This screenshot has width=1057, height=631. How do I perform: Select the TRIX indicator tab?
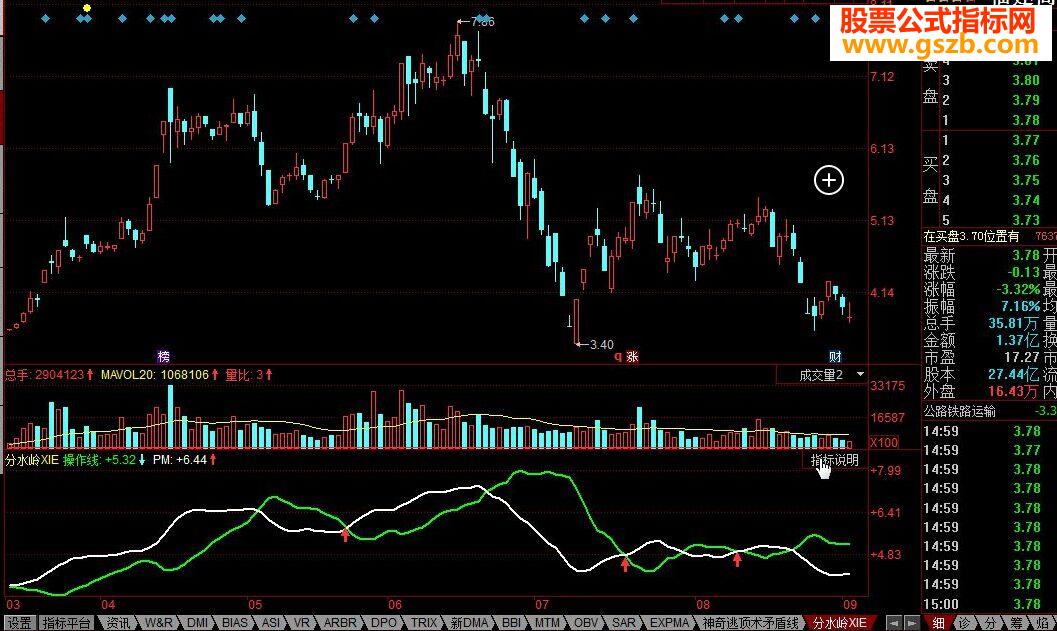pyautogui.click(x=424, y=623)
